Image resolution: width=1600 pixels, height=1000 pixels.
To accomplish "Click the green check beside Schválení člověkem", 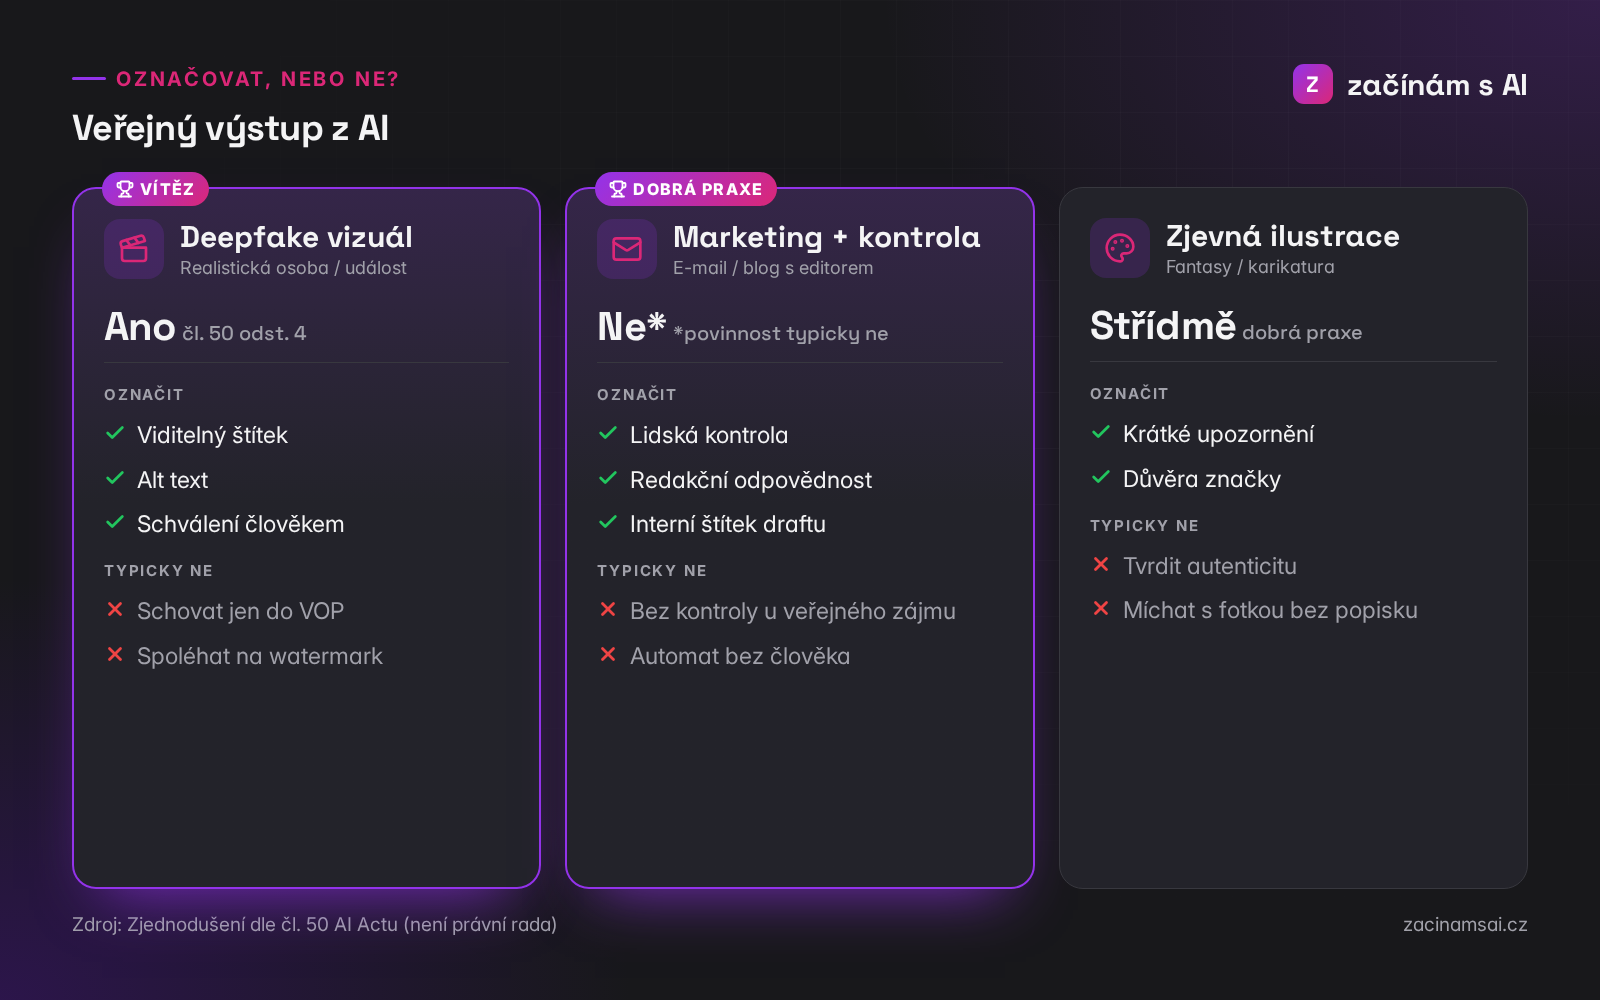I will tap(115, 522).
